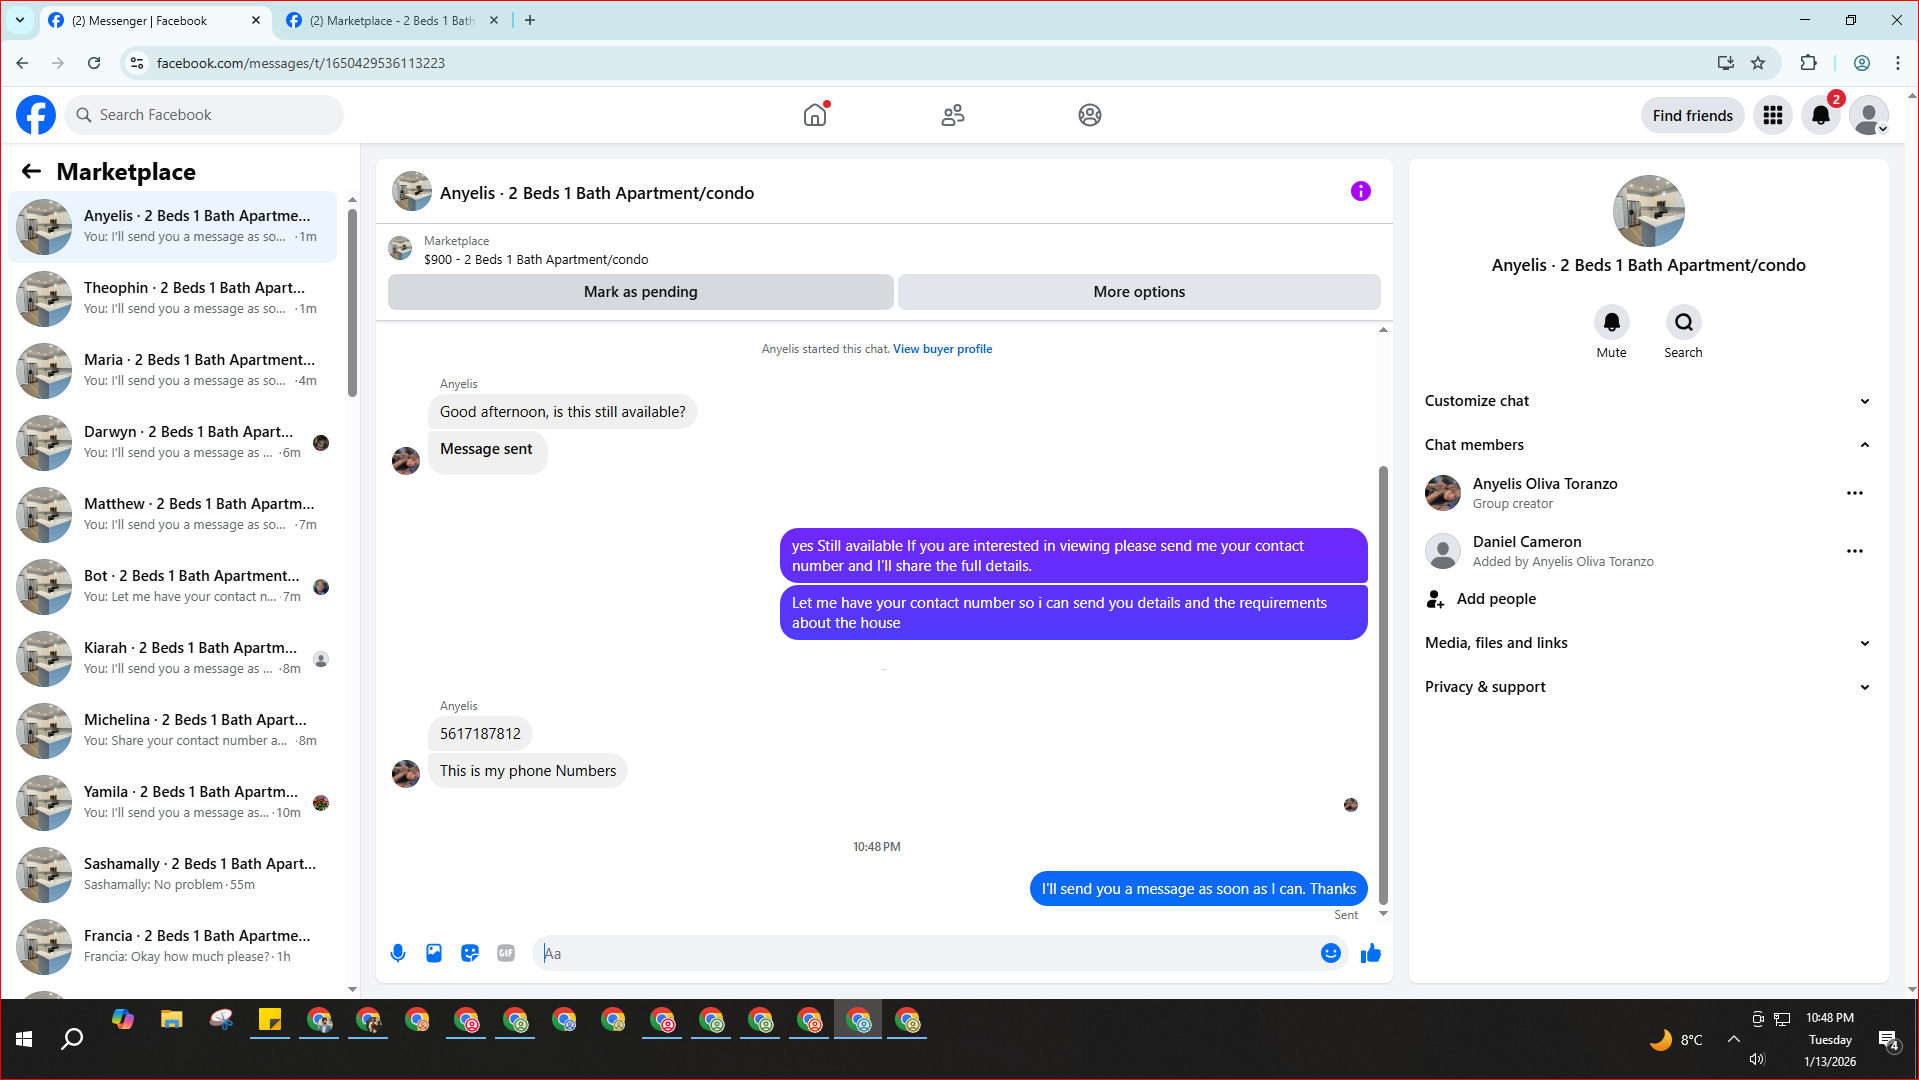This screenshot has height=1080, width=1919.
Task: Open a new browser tab
Action: pyautogui.click(x=530, y=20)
